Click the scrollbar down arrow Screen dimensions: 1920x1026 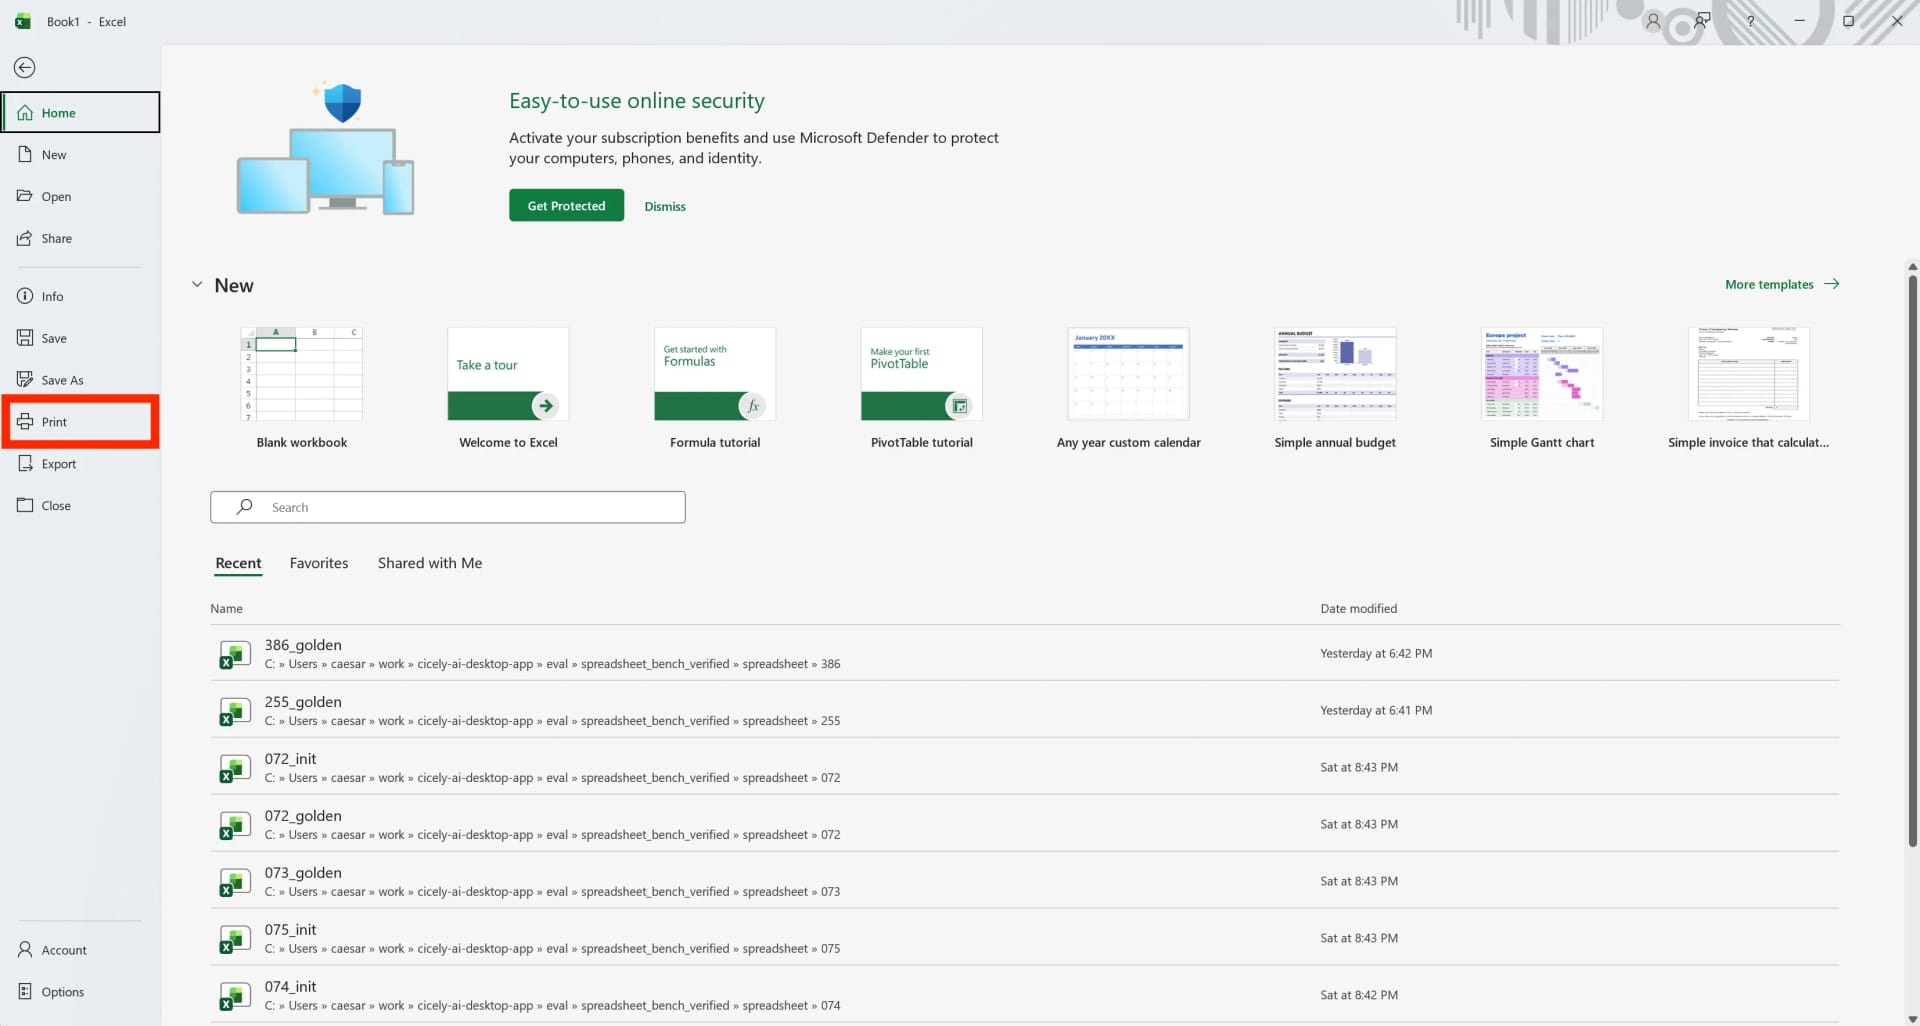1912,1018
